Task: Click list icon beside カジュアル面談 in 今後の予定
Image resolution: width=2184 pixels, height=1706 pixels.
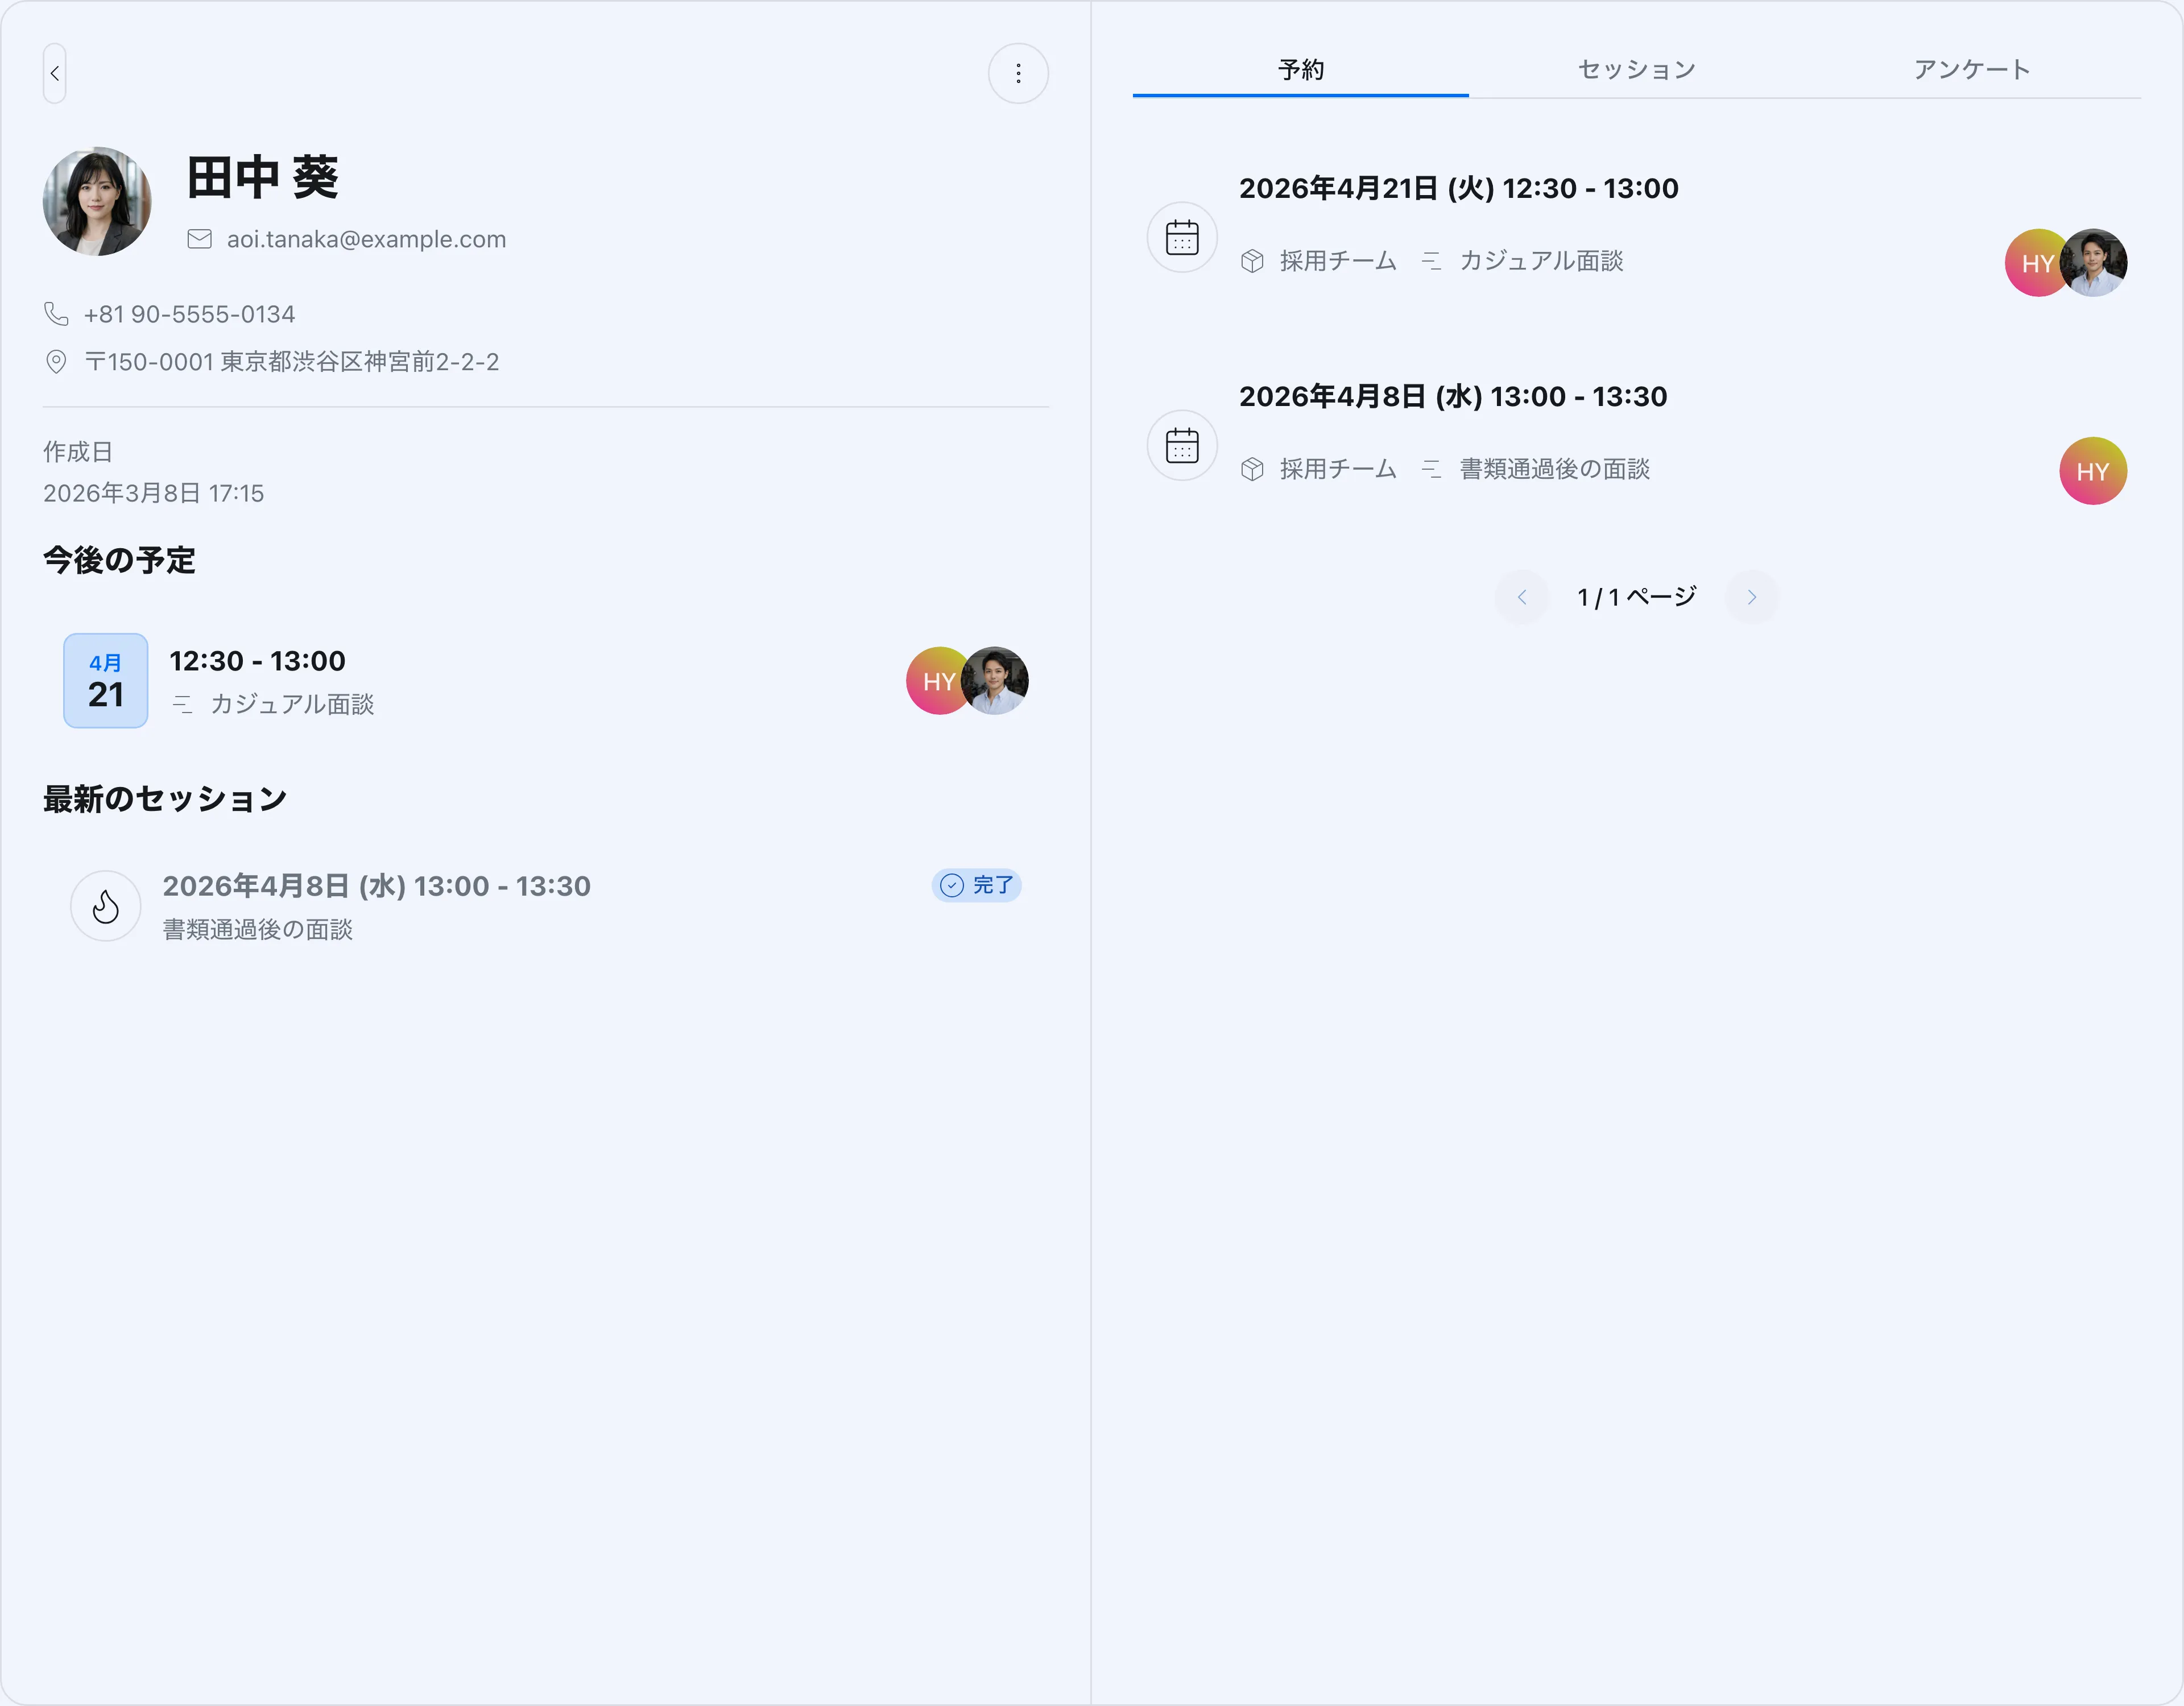Action: point(182,704)
